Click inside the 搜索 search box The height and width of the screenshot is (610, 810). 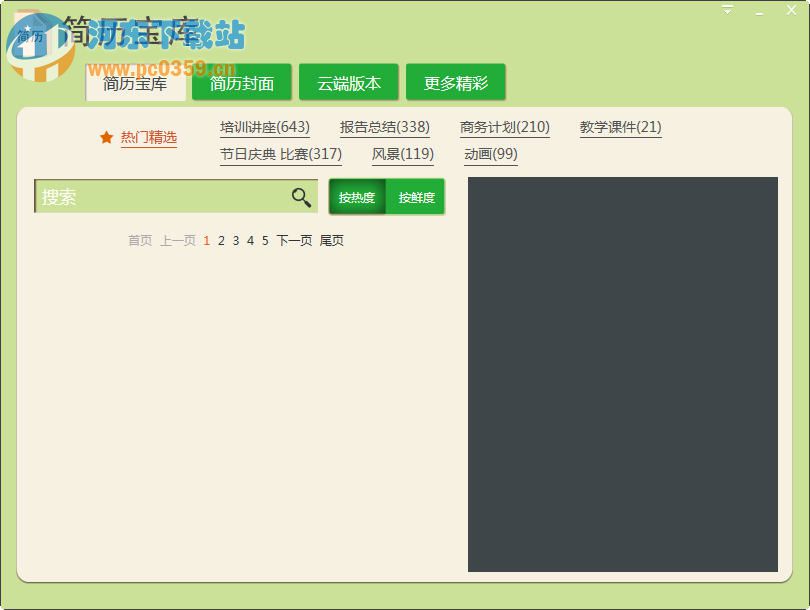(160, 197)
